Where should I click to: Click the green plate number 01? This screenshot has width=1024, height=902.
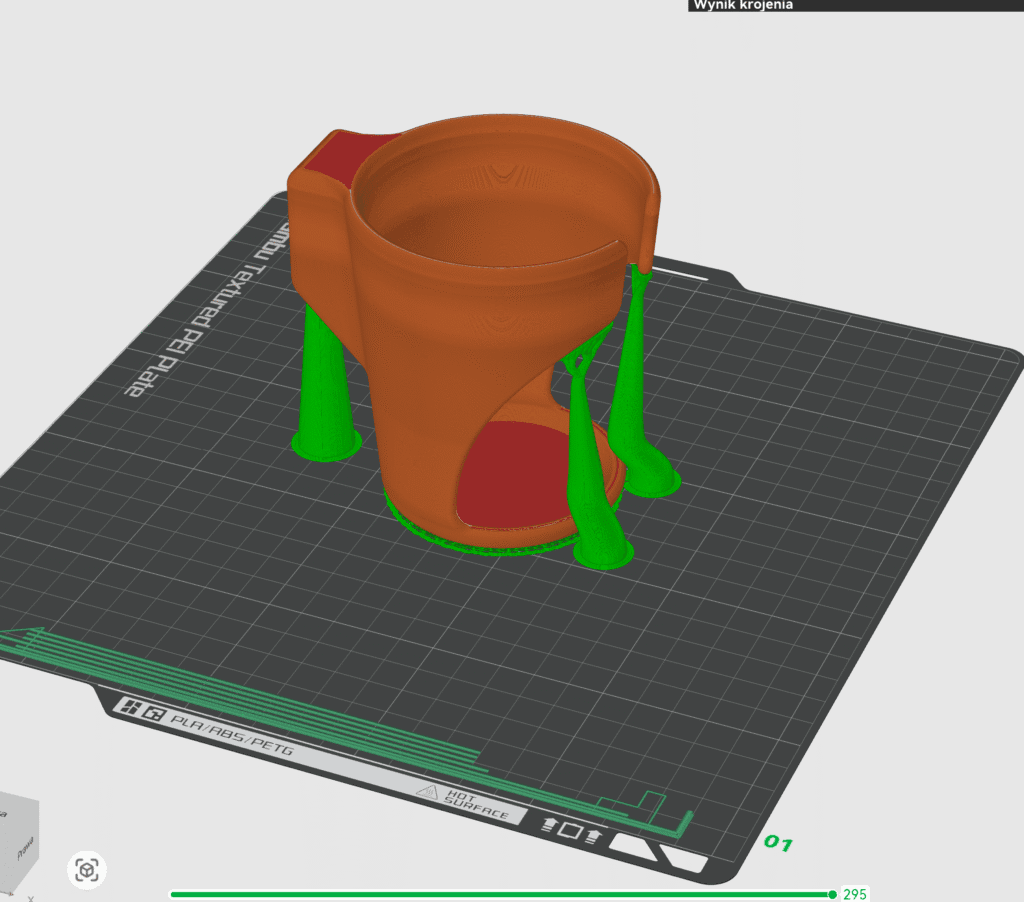coord(779,844)
